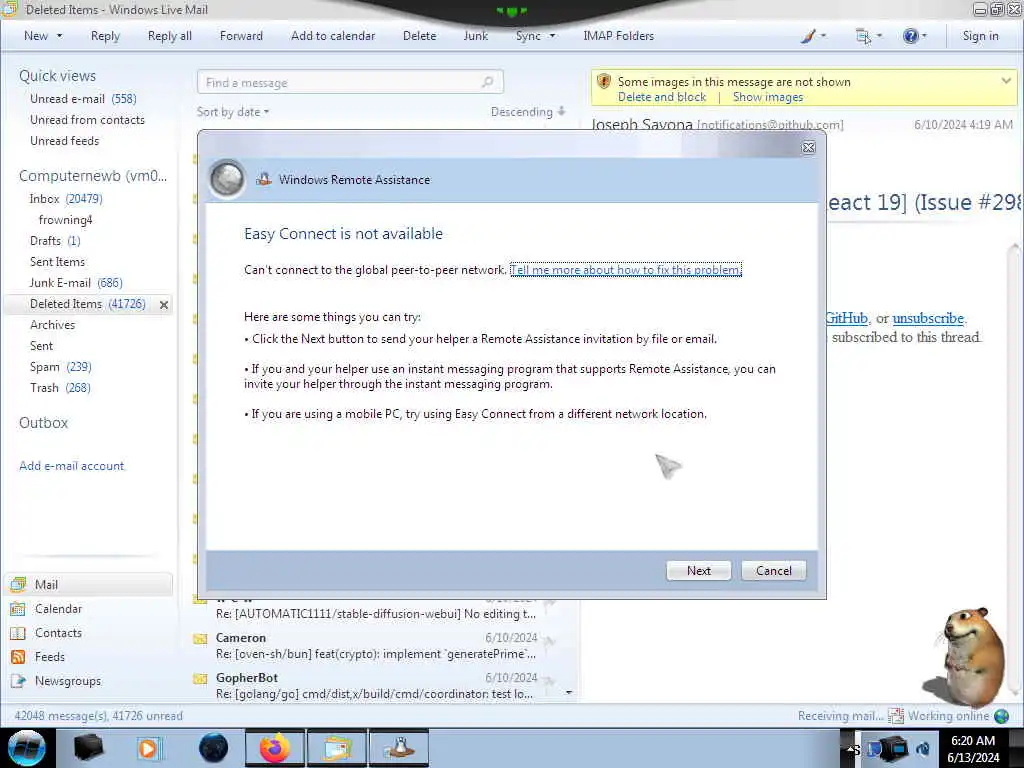Switch to the Mail view
Viewport: 1024px width, 768px height.
[x=88, y=584]
